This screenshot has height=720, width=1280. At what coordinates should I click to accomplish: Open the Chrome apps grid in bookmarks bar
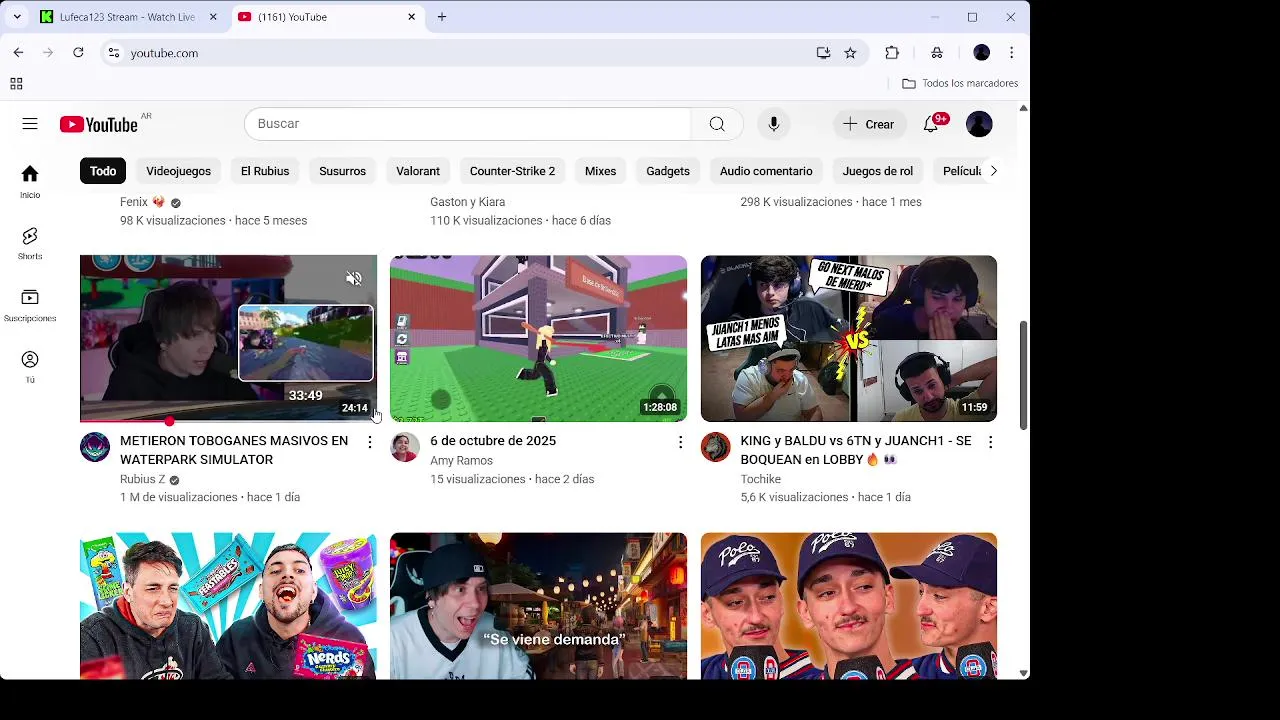coord(16,84)
